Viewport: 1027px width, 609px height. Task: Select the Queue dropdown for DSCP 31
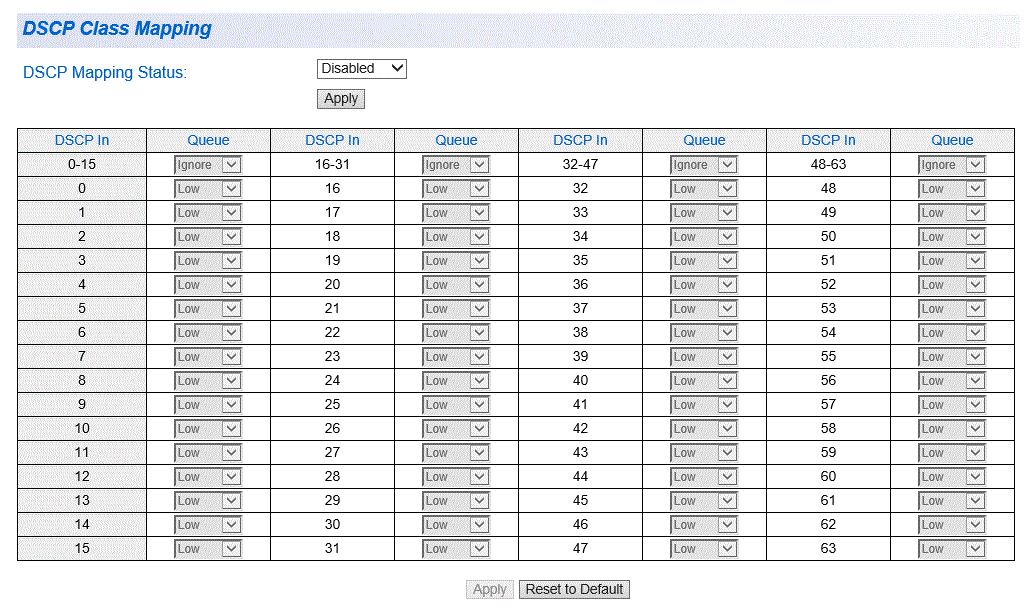456,549
